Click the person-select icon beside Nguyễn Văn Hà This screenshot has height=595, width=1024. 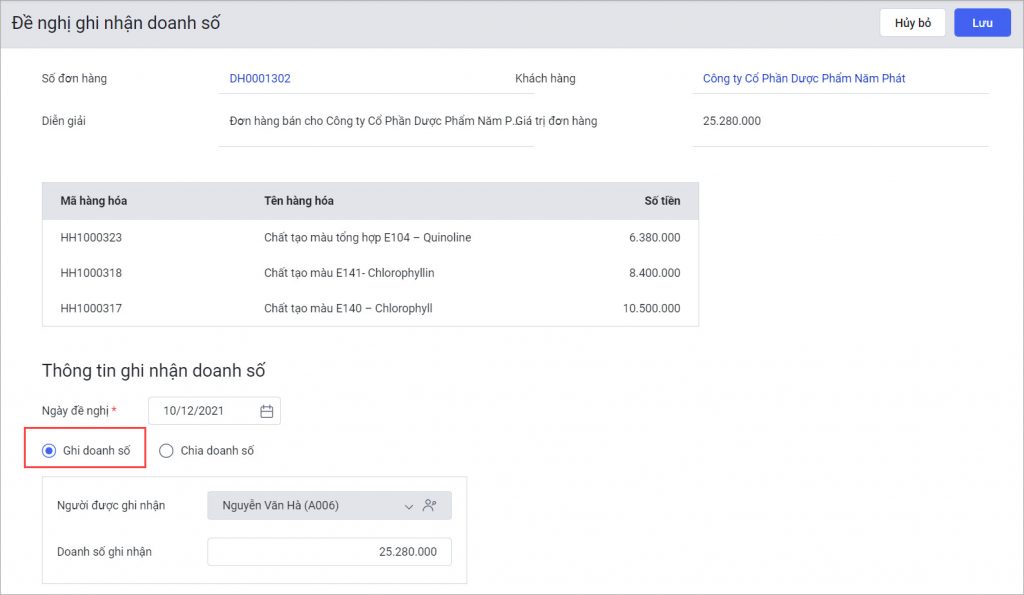click(x=430, y=506)
